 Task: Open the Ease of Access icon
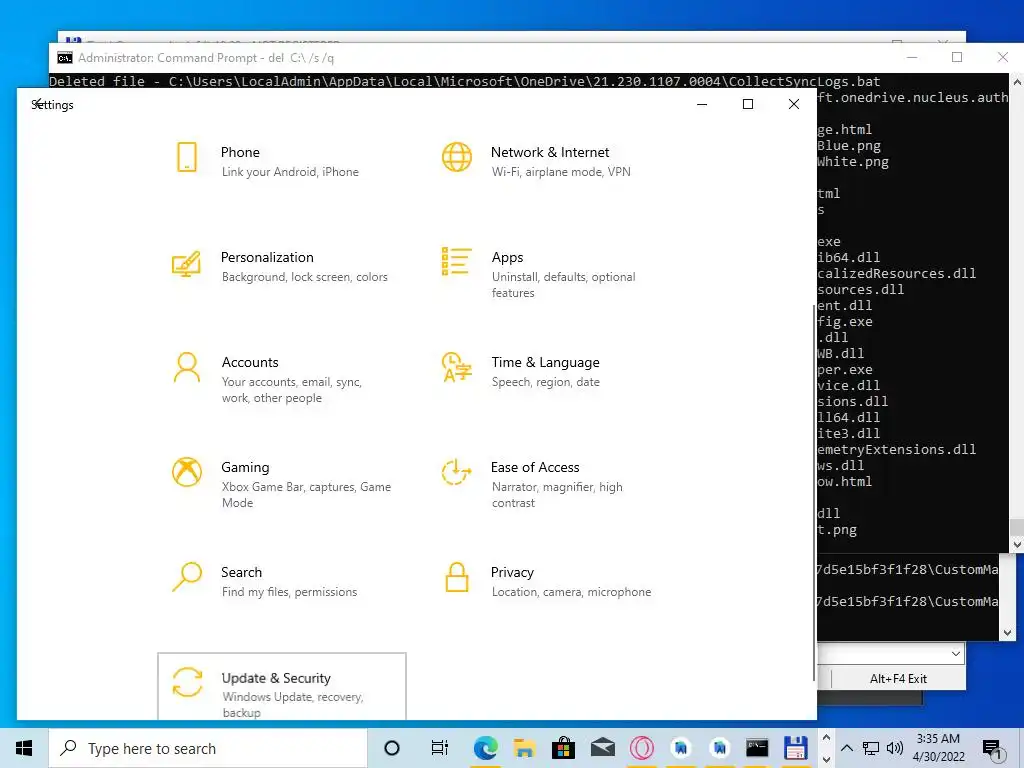point(456,472)
